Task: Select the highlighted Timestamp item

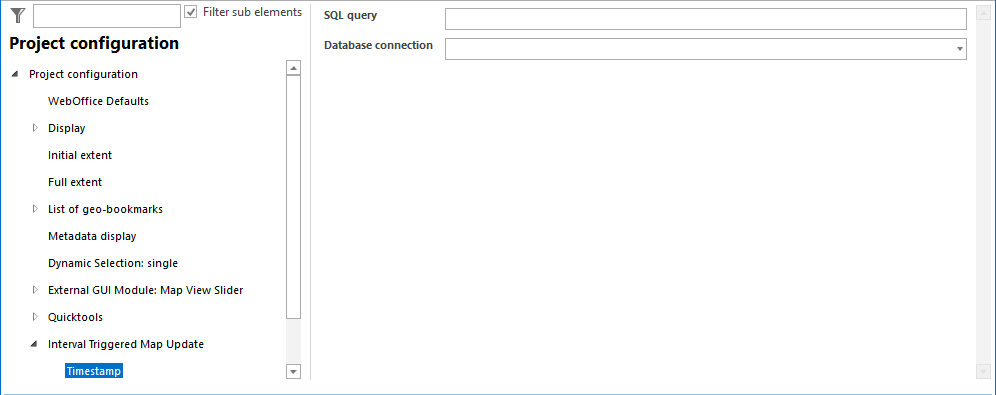Action: (x=93, y=371)
